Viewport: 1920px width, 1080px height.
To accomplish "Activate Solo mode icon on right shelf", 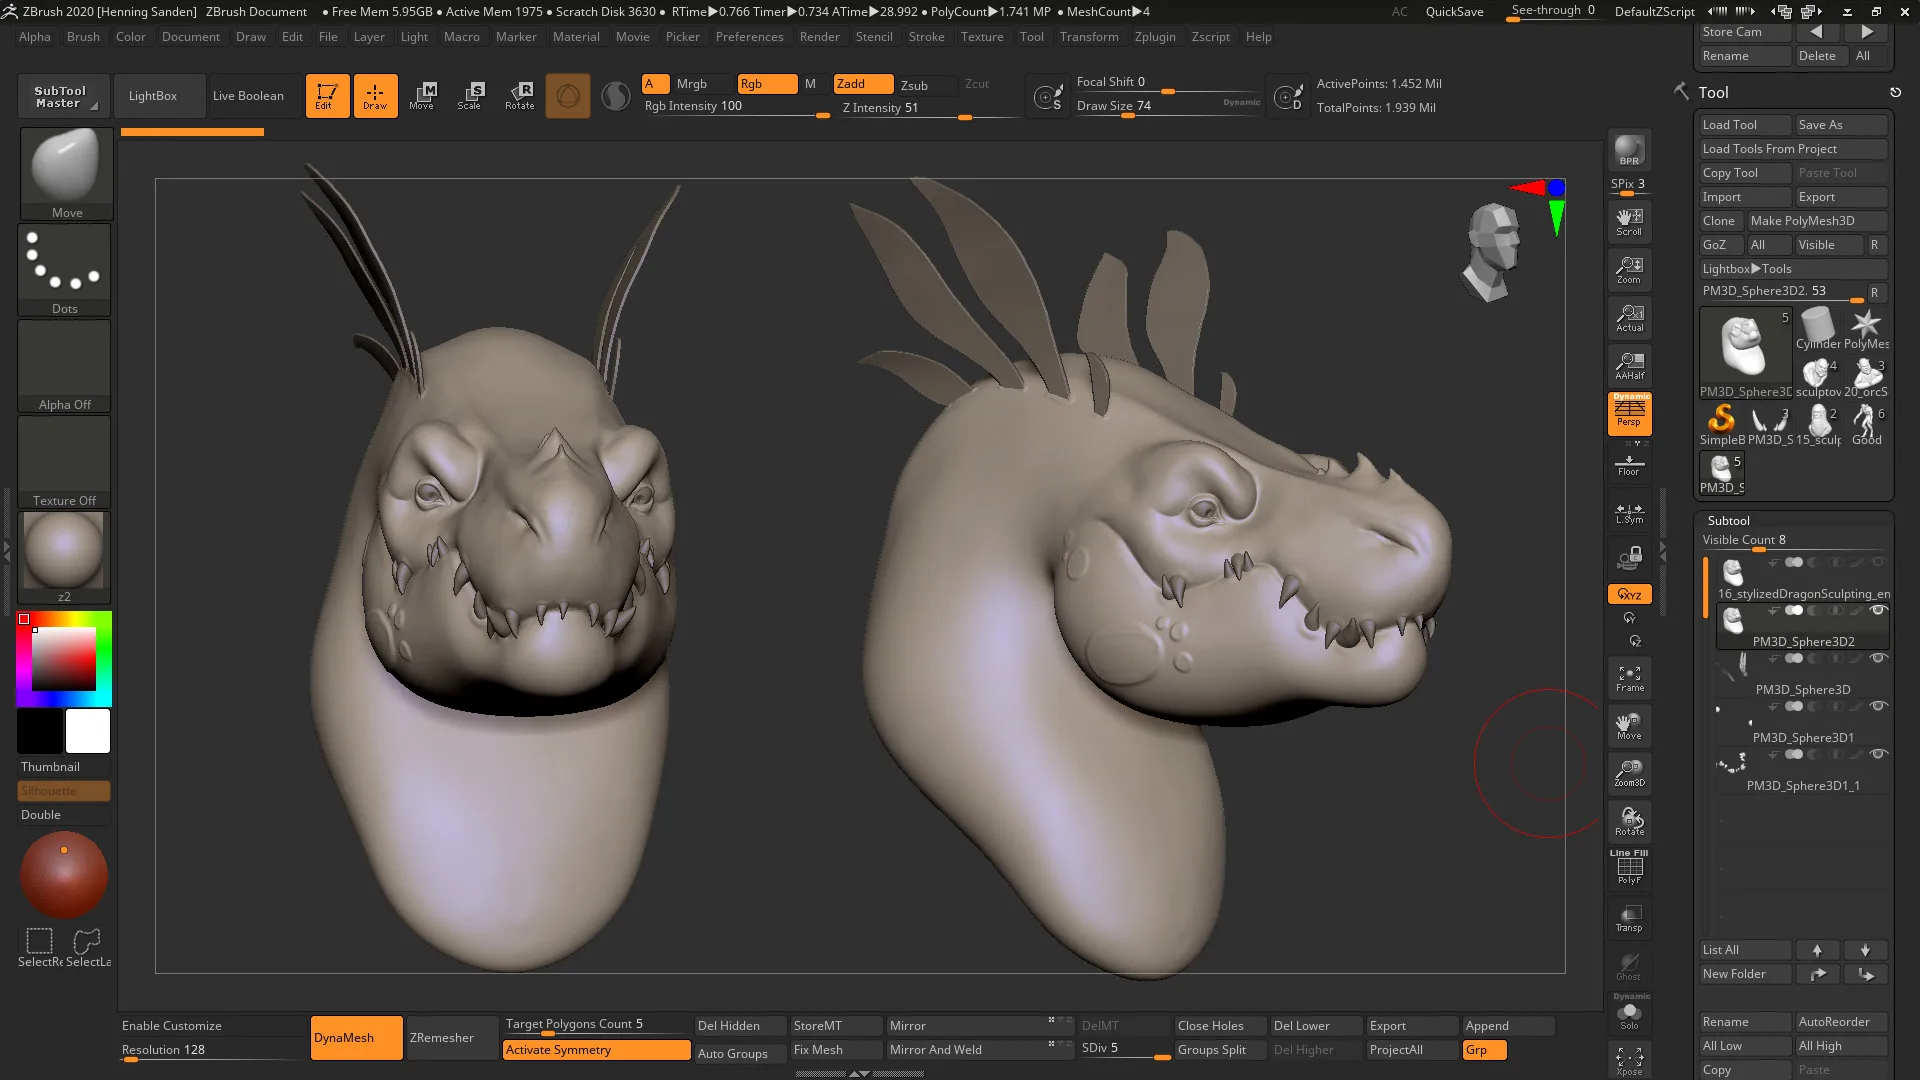I will pos(1629,1012).
